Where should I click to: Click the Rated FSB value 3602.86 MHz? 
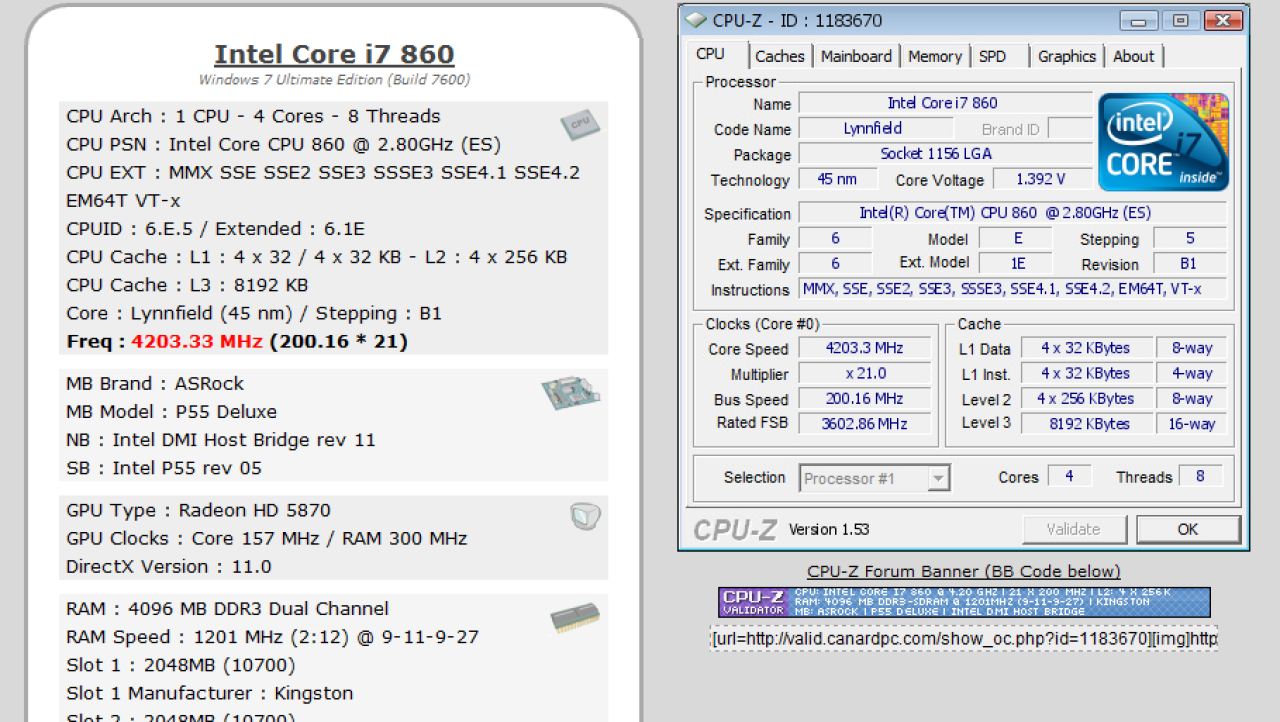[864, 423]
